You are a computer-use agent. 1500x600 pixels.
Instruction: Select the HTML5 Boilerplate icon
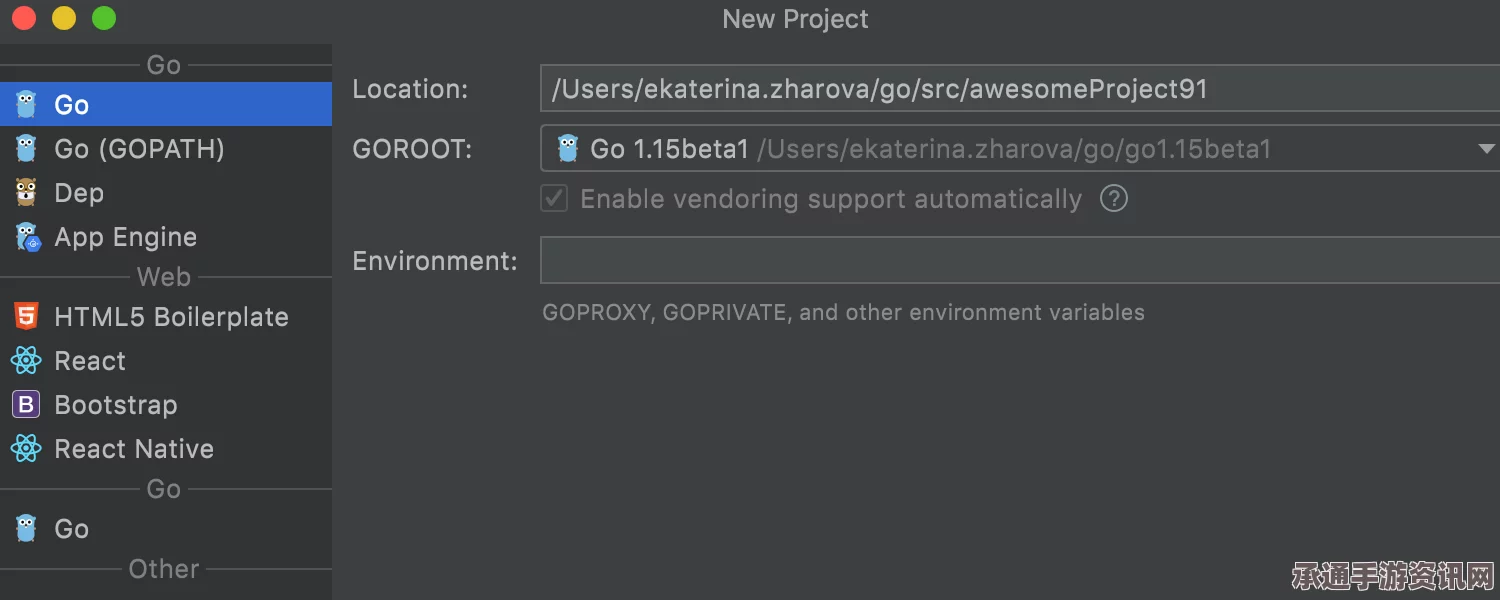coord(26,317)
